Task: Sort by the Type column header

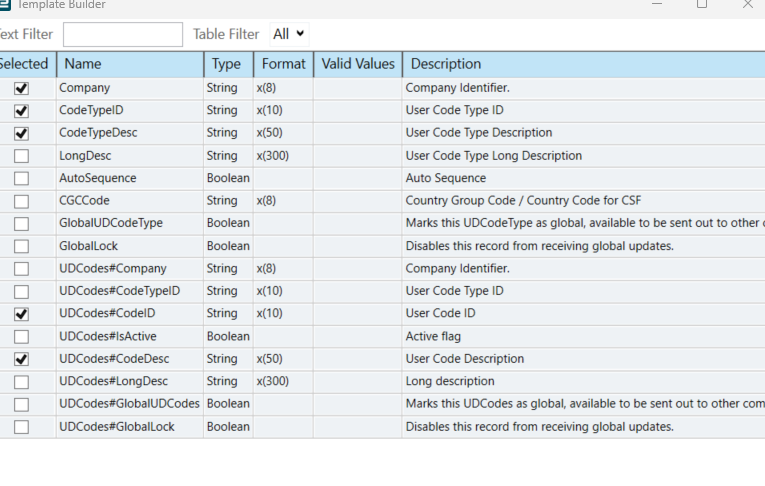Action: 229,64
